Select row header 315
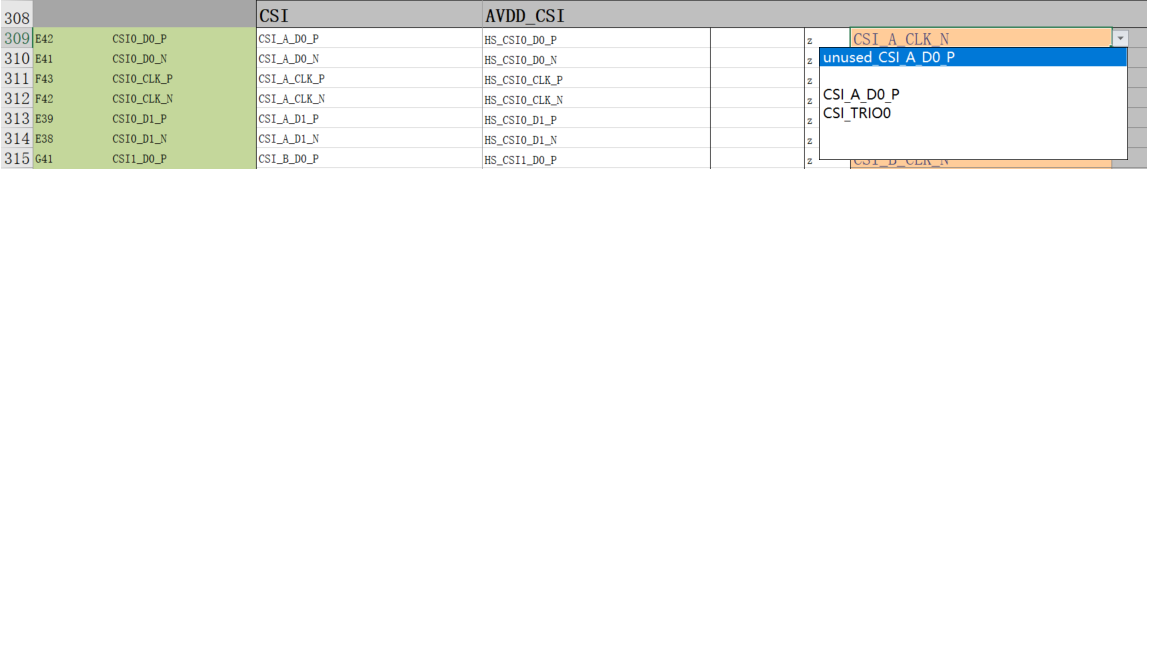Viewport: 1152px width, 648px height. click(x=17, y=158)
